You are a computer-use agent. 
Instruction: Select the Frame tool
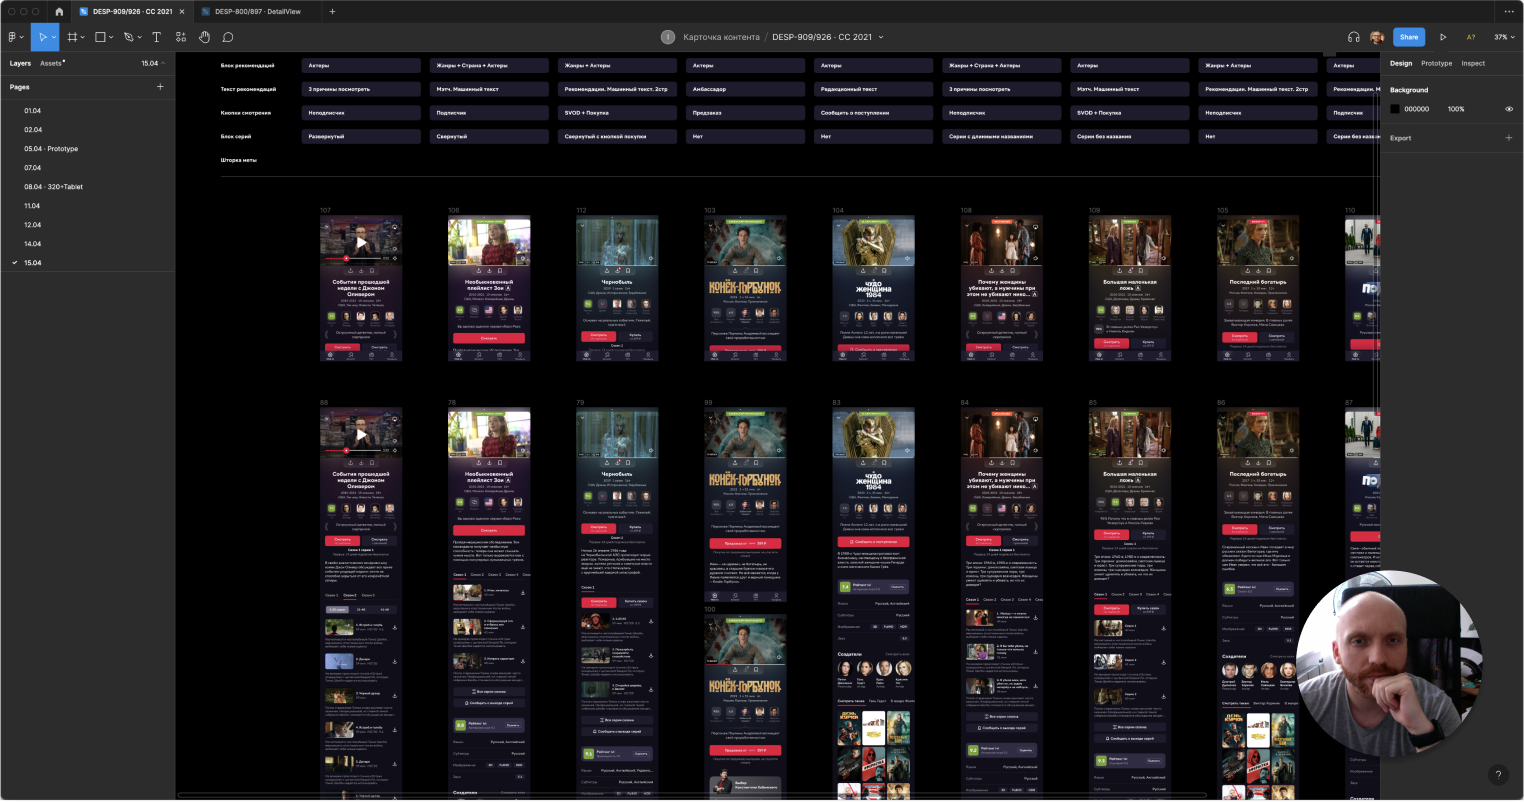72,37
